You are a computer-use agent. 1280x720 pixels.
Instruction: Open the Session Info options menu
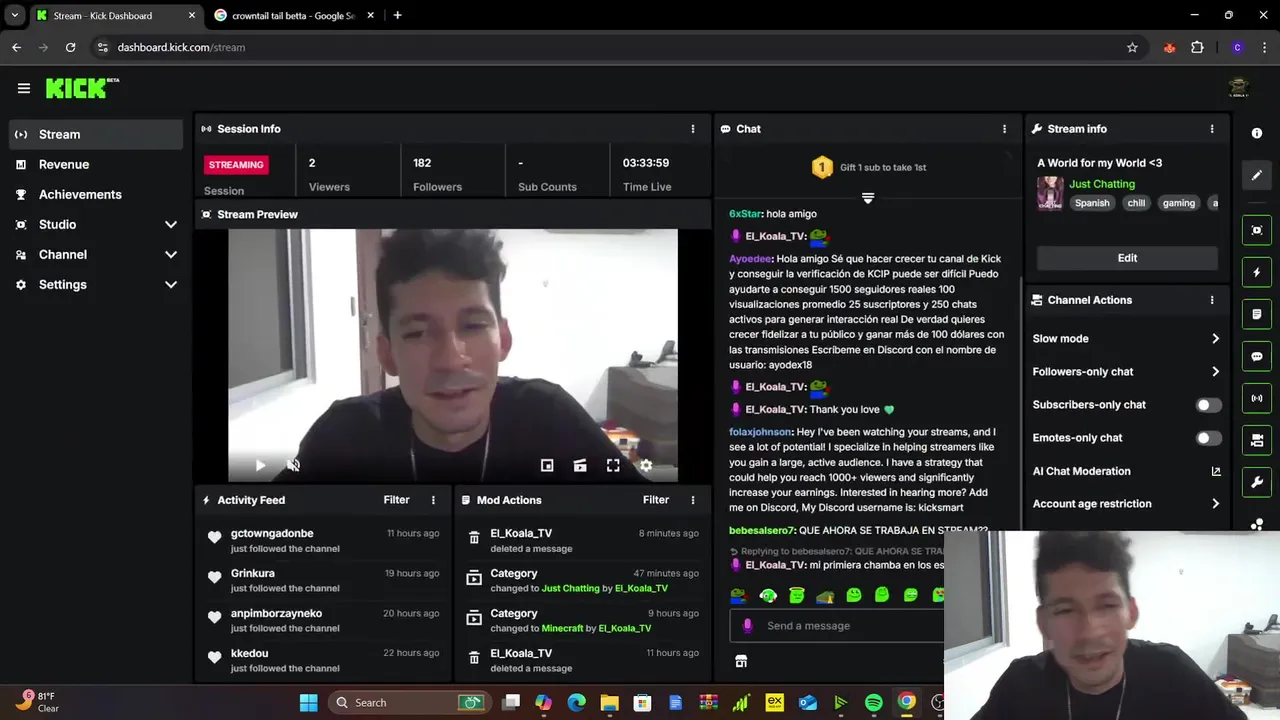pos(693,129)
